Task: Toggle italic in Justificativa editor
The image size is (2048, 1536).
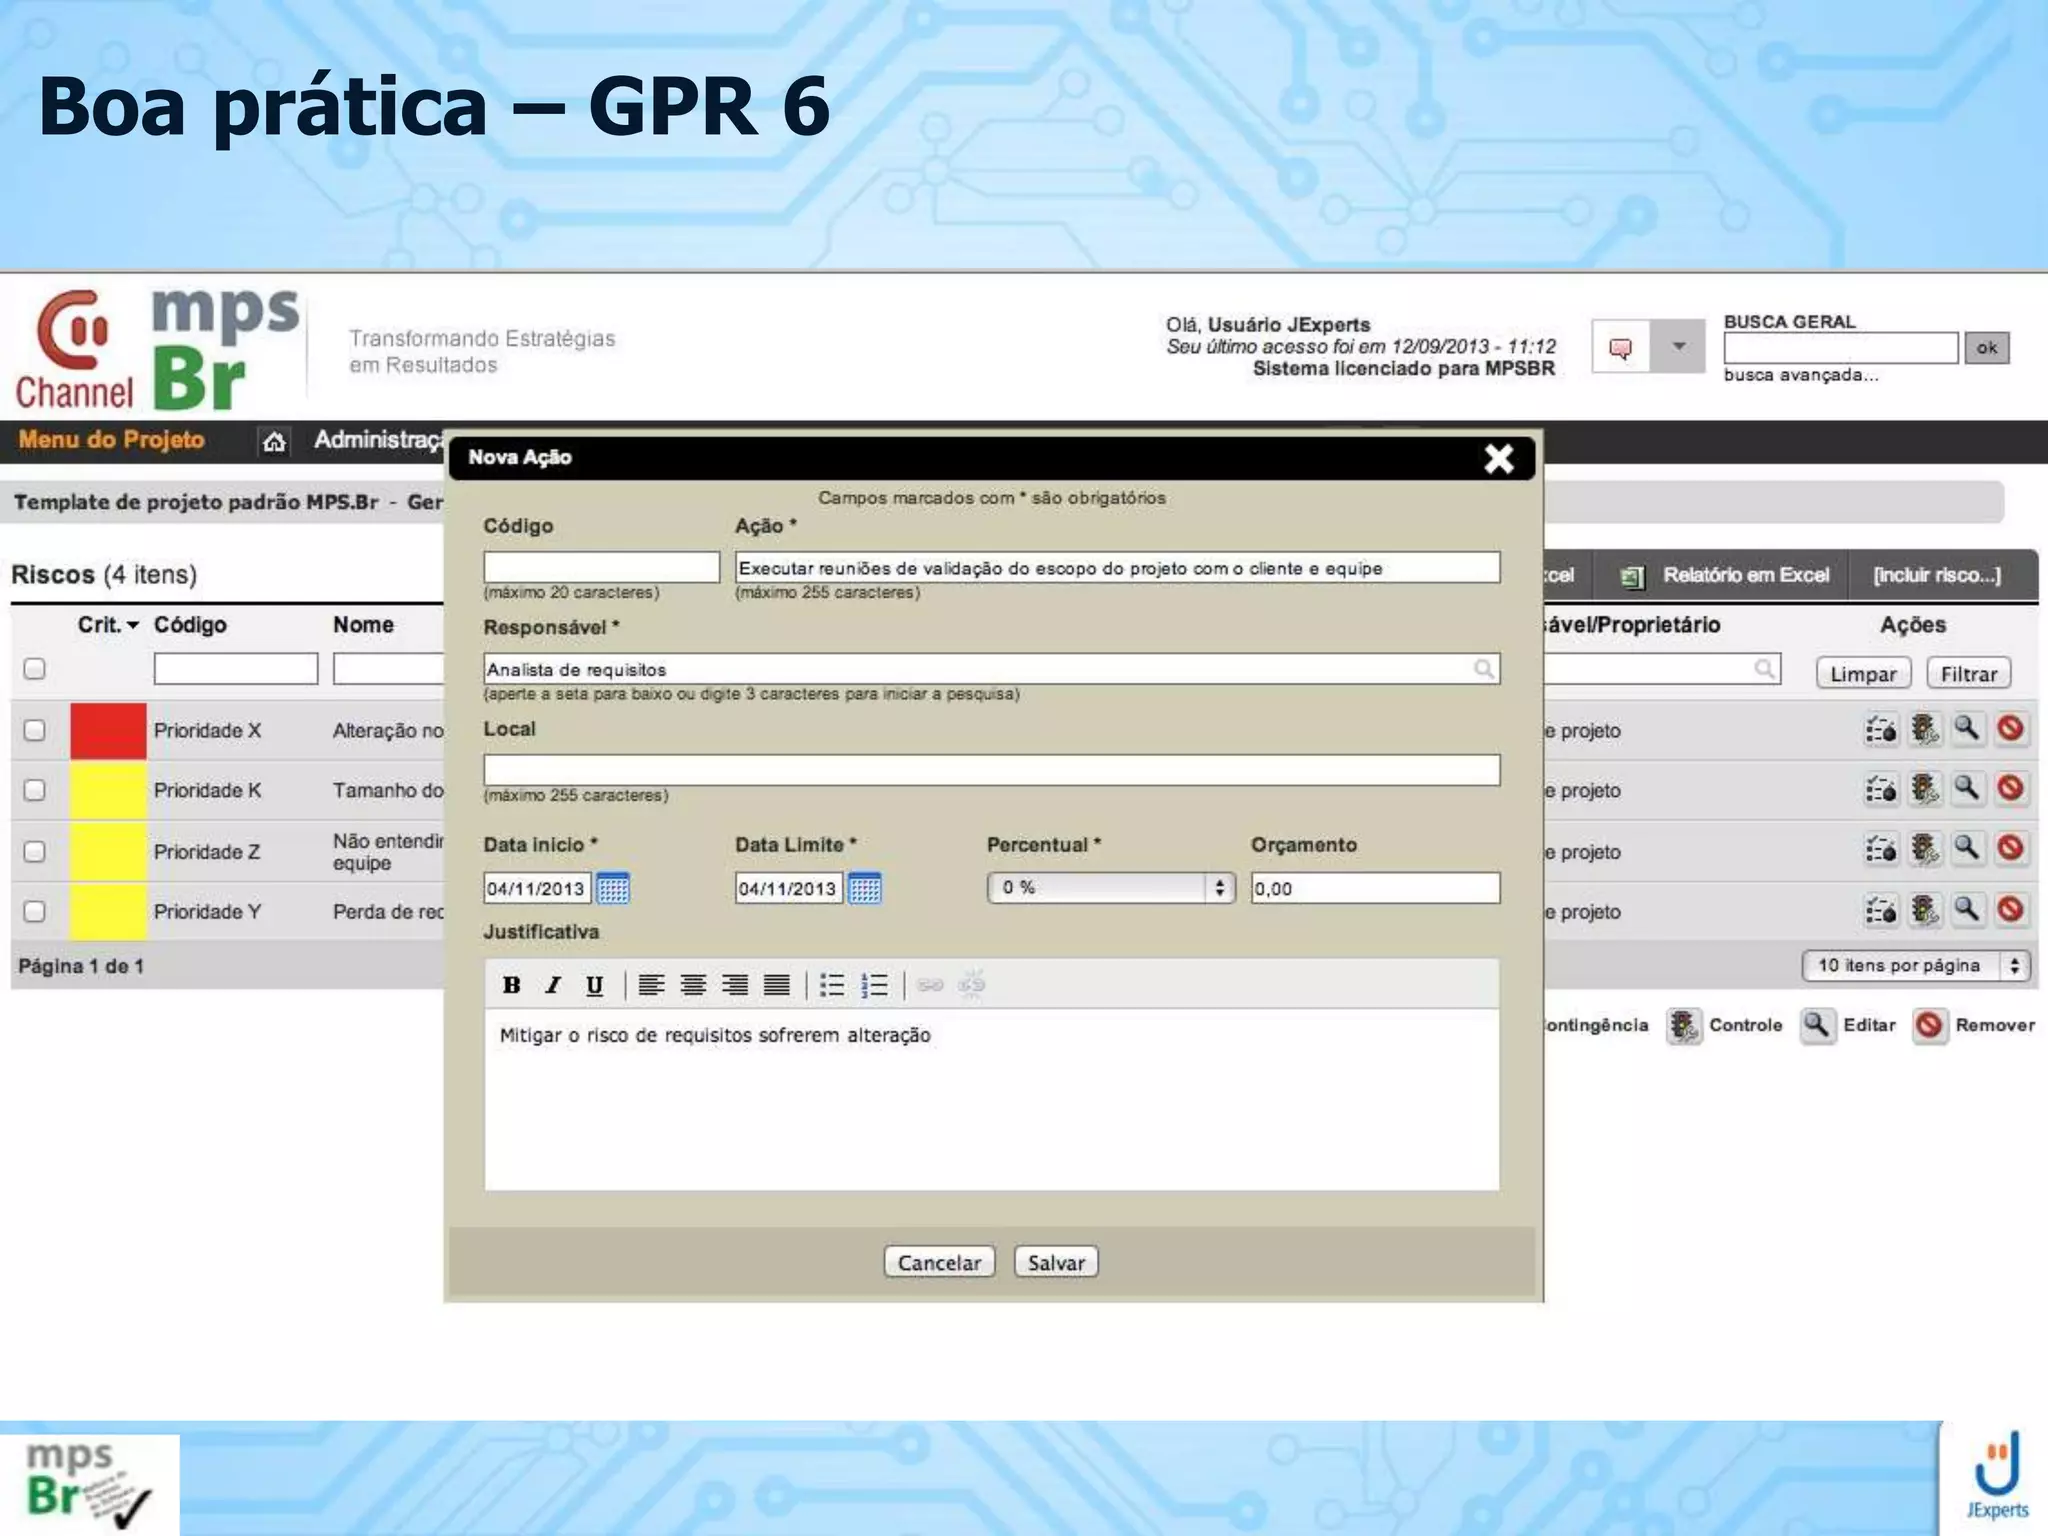Action: [552, 985]
